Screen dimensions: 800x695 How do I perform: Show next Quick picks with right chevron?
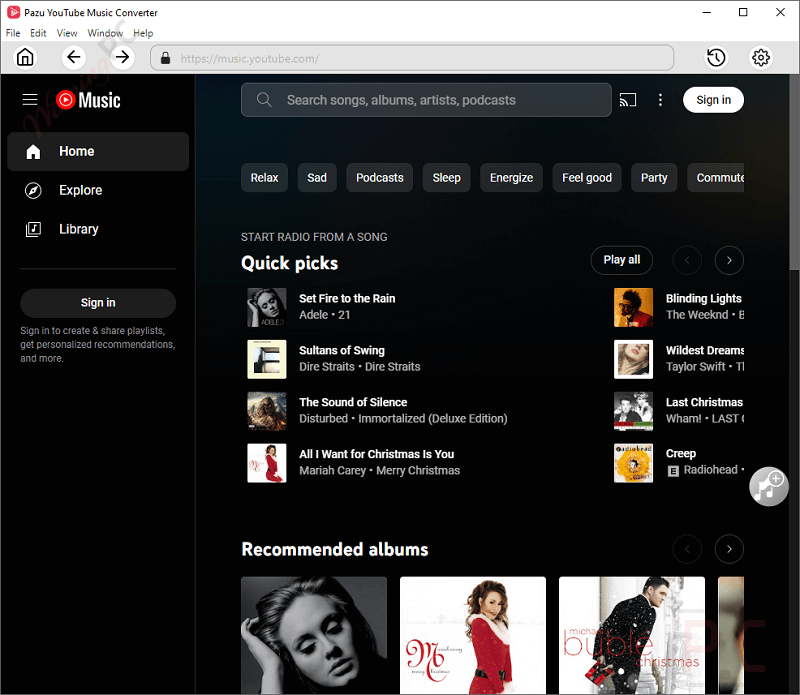tap(729, 260)
